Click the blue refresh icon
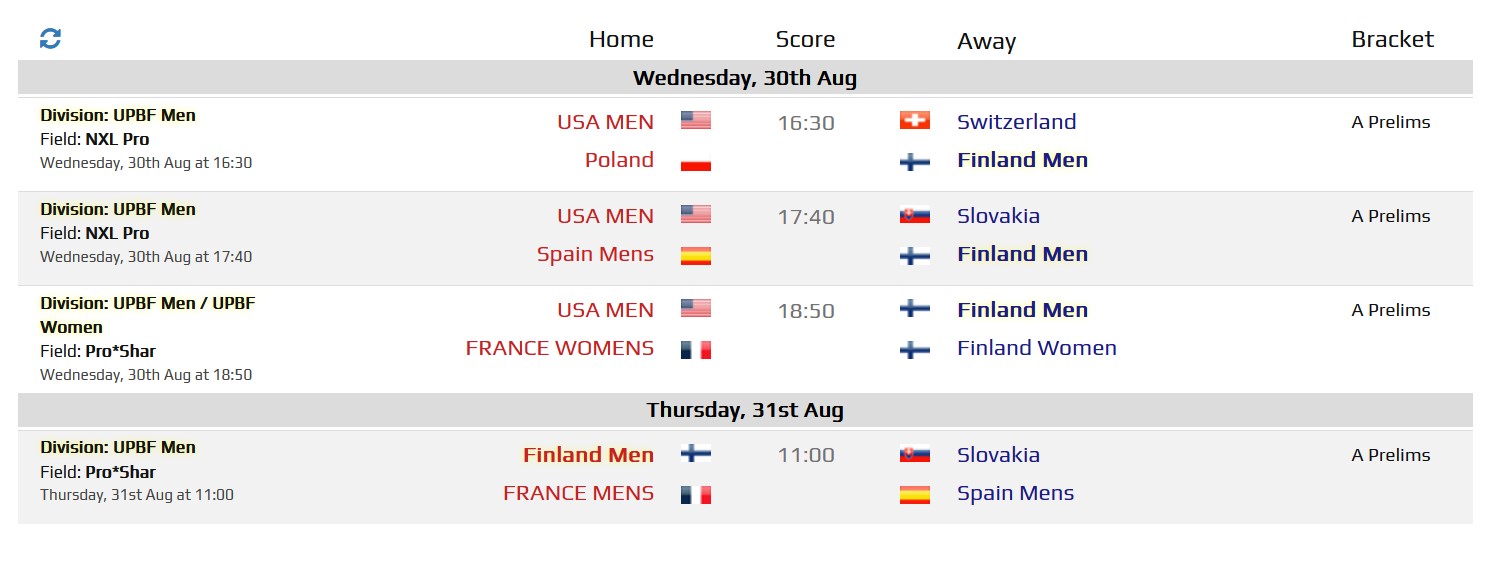Image resolution: width=1498 pixels, height=568 pixels. (x=50, y=39)
